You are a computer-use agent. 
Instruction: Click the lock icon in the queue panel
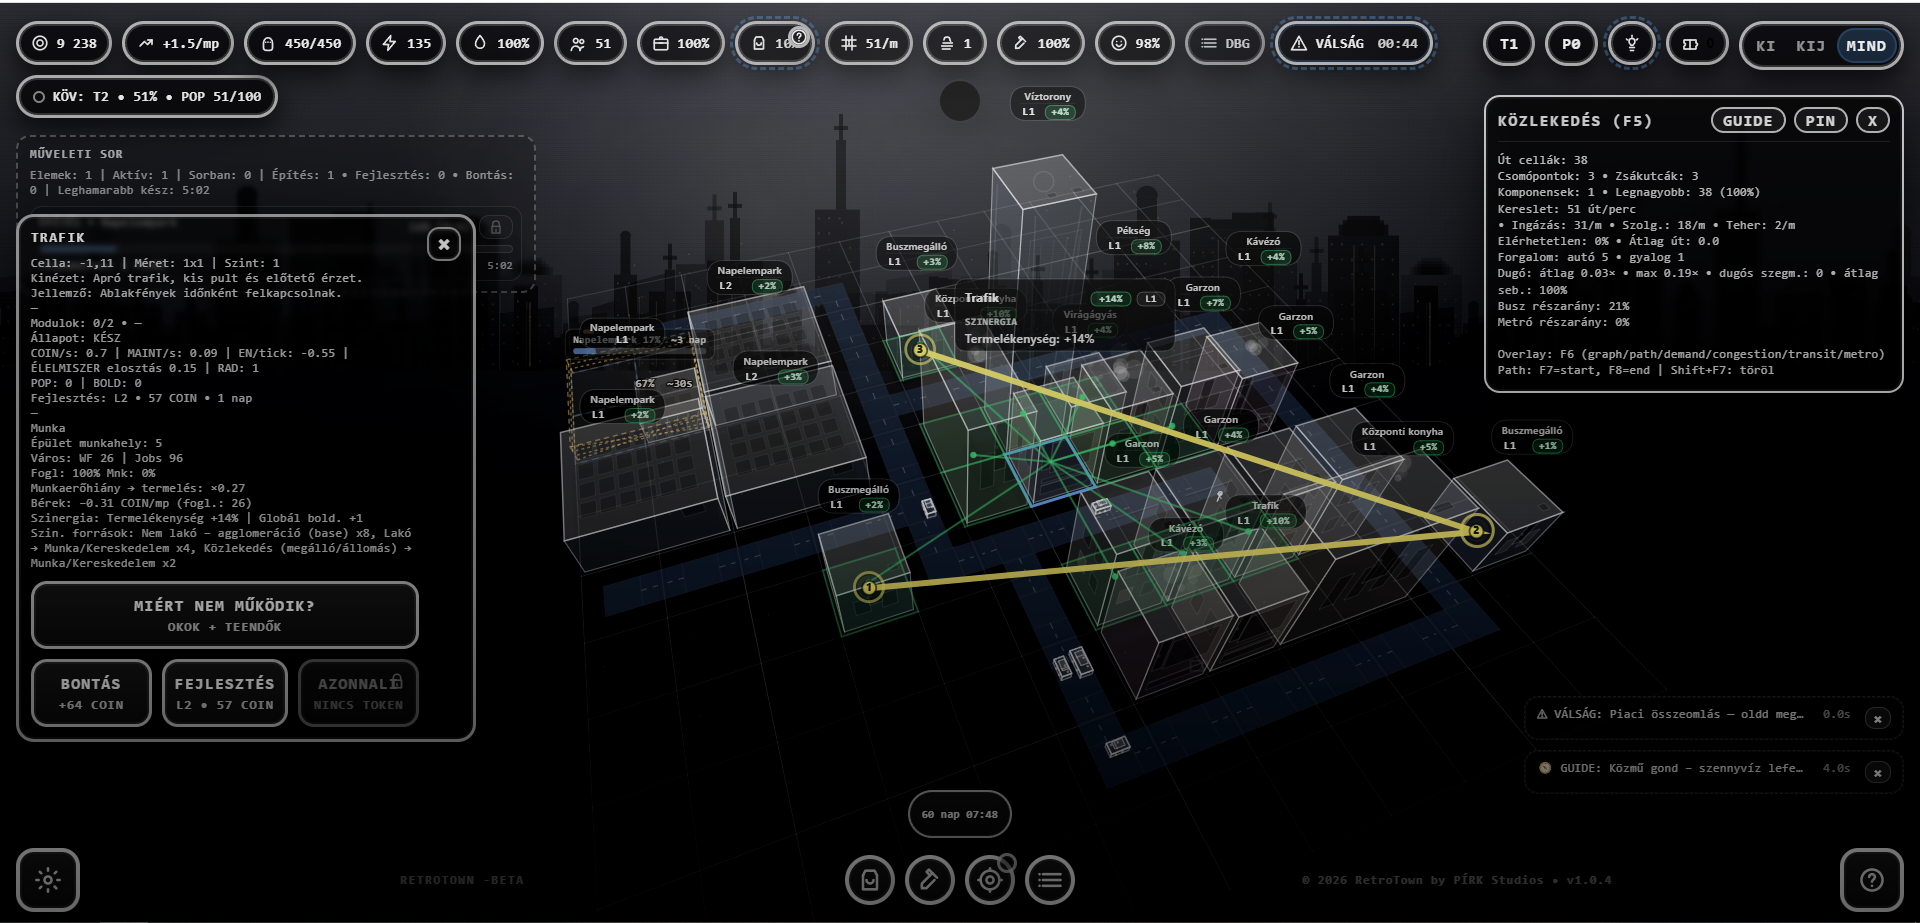(x=496, y=227)
